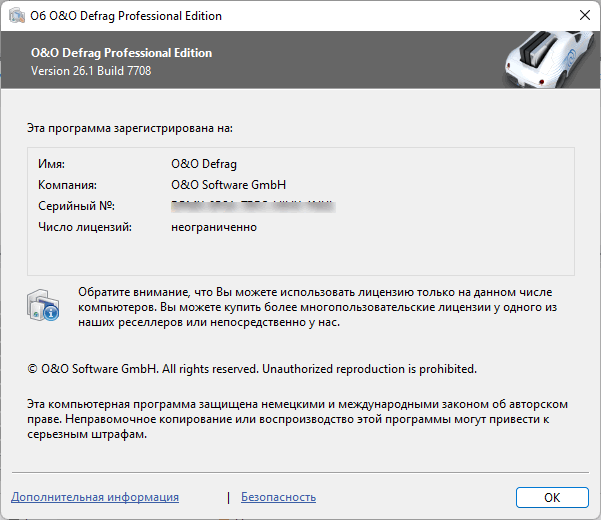Open the Безопасность link
Image resolution: width=601 pixels, height=520 pixels.
click(x=278, y=497)
